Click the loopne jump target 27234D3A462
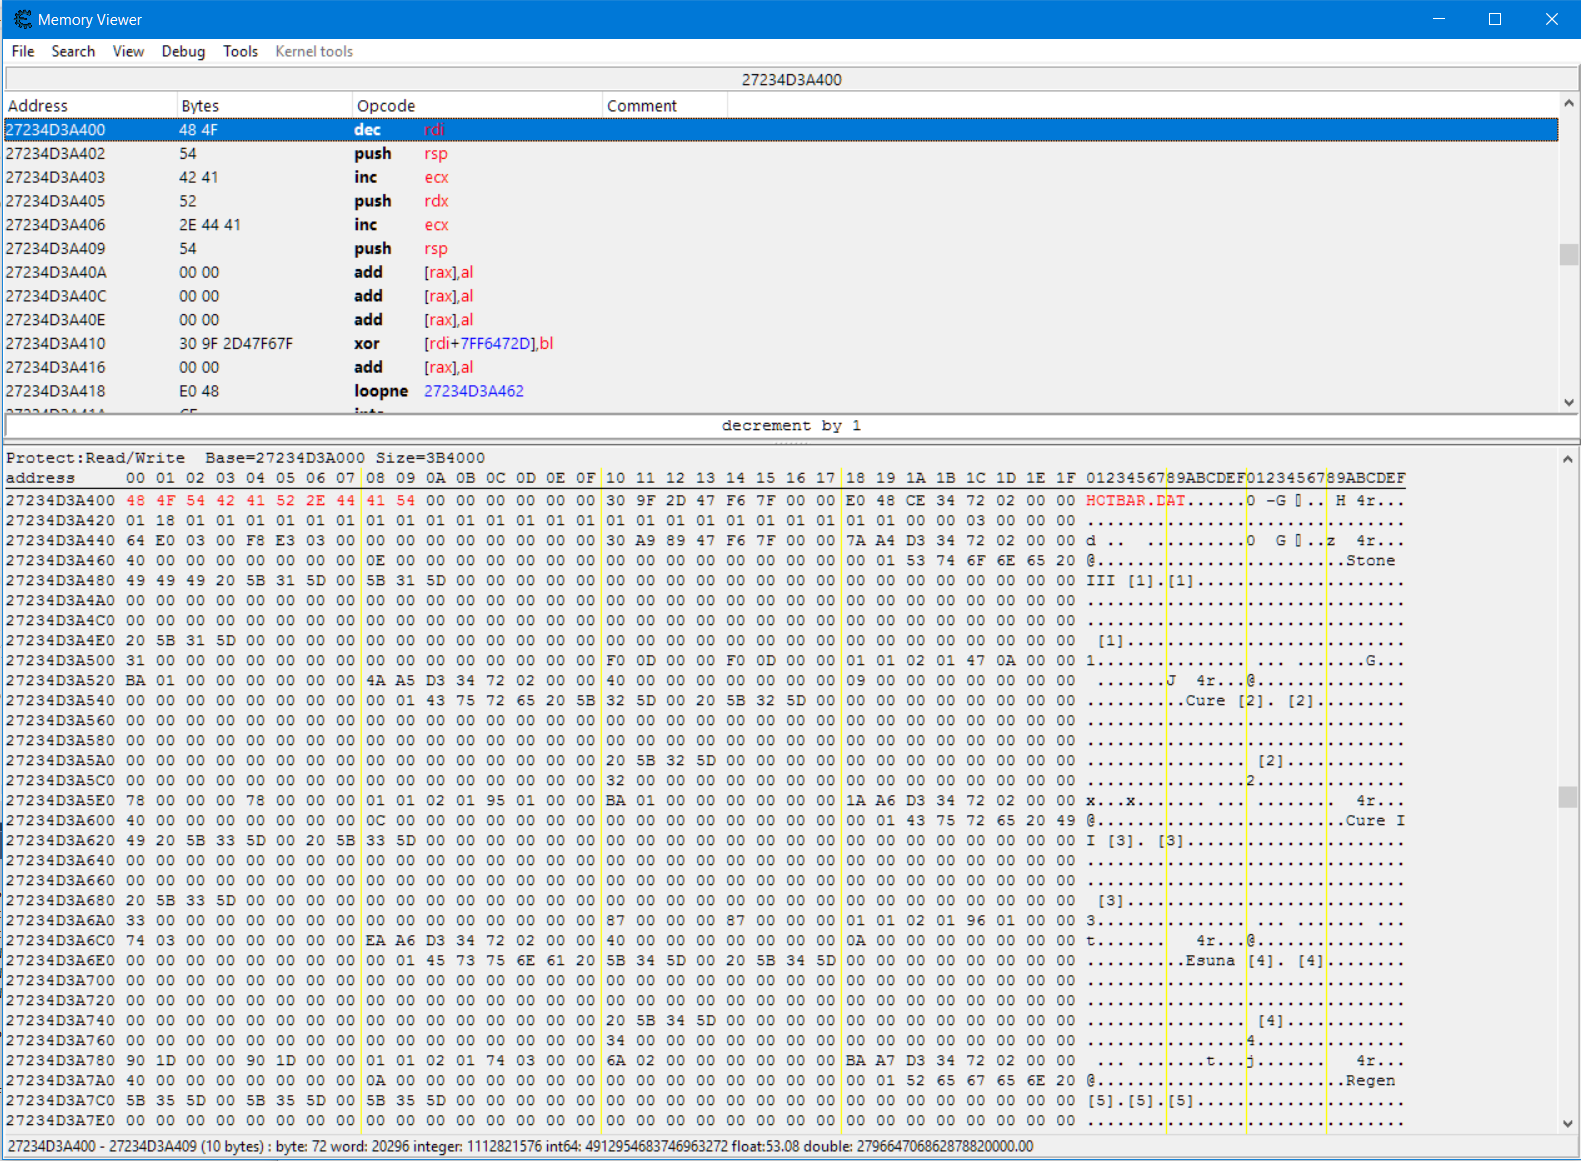Screen dimensions: 1581x1161 pyautogui.click(x=474, y=391)
